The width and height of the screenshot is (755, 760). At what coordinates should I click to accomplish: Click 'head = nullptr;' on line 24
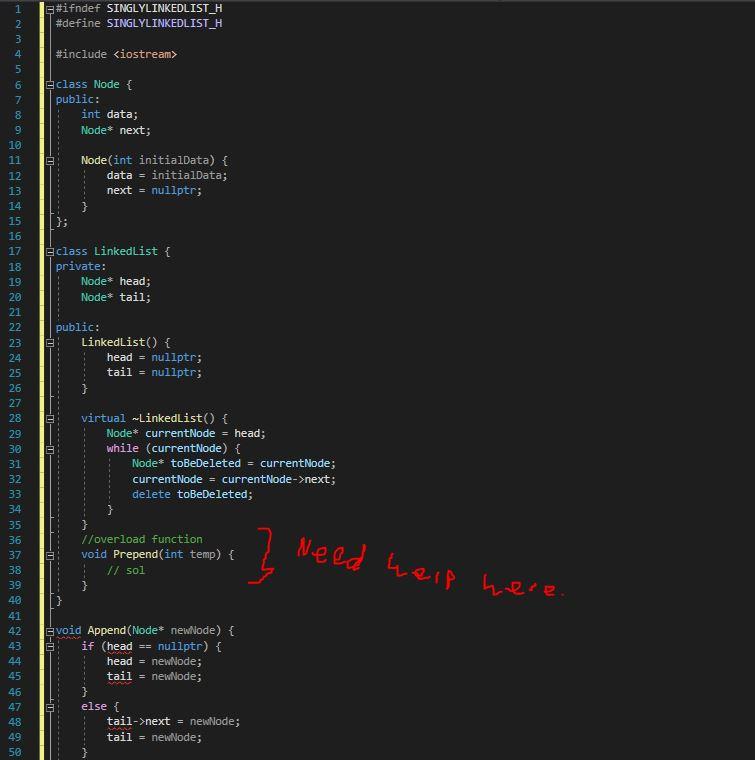(x=154, y=357)
